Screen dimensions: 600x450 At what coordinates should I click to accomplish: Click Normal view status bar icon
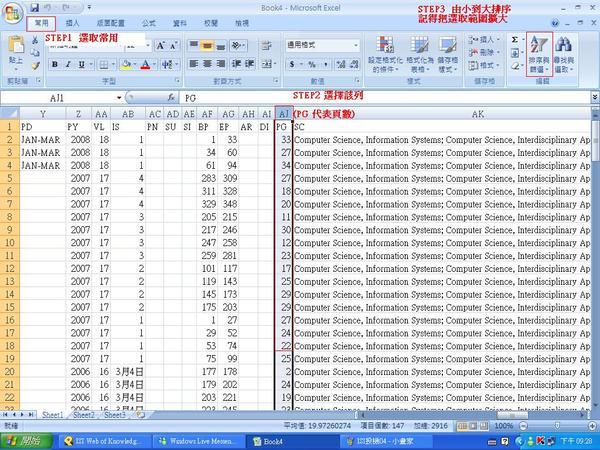coord(462,426)
